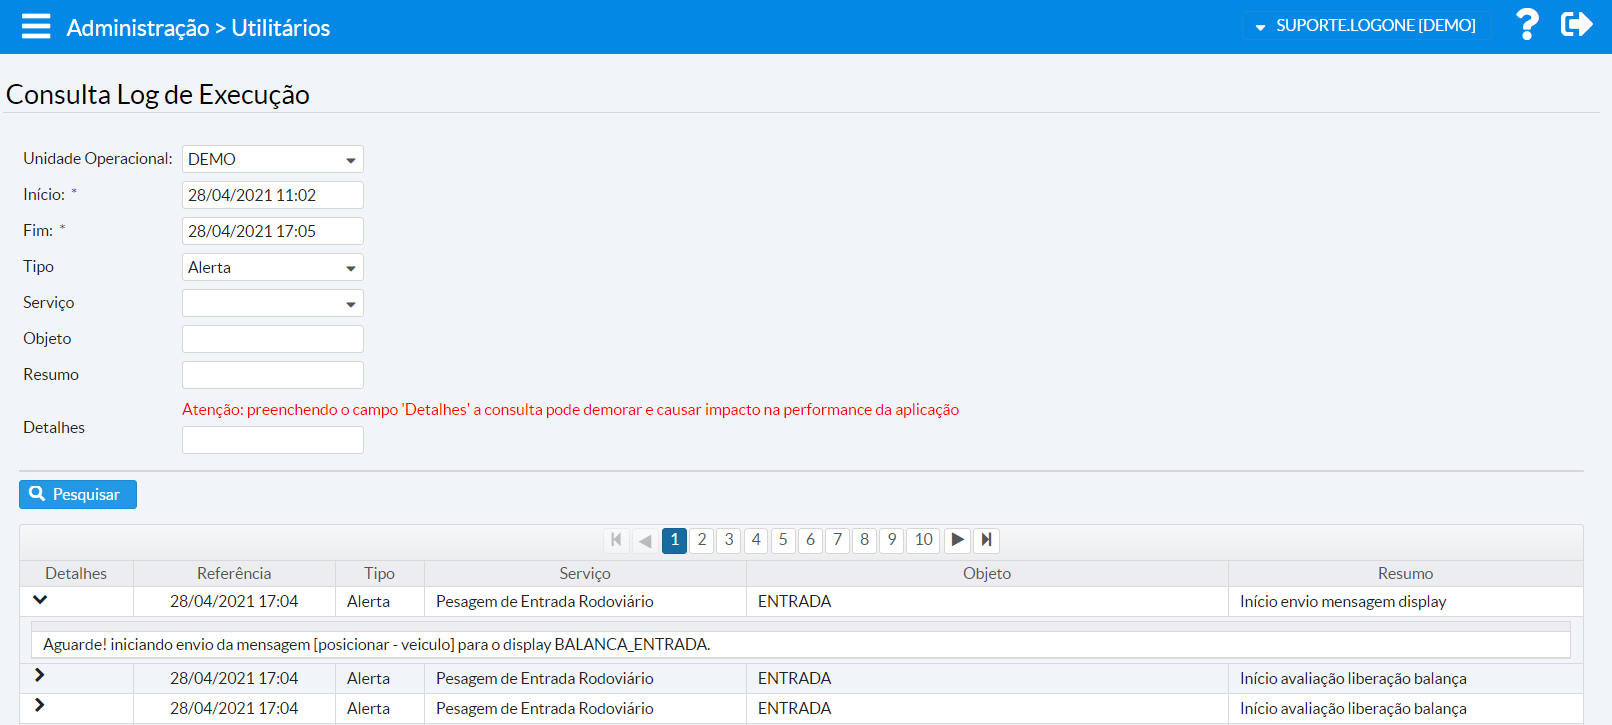This screenshot has height=725, width=1612.
Task: Open the SUPORTE.LOGONE [DEMO] user menu
Action: (x=1366, y=26)
